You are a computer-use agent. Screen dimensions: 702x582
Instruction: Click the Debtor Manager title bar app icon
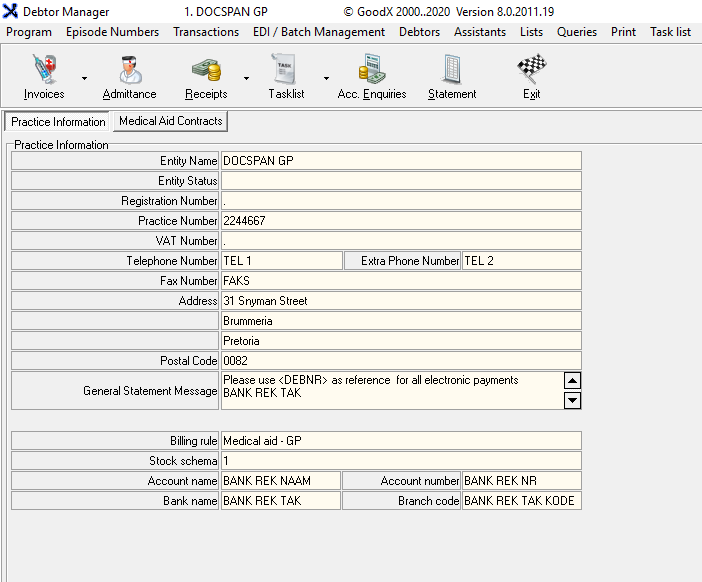pos(12,12)
